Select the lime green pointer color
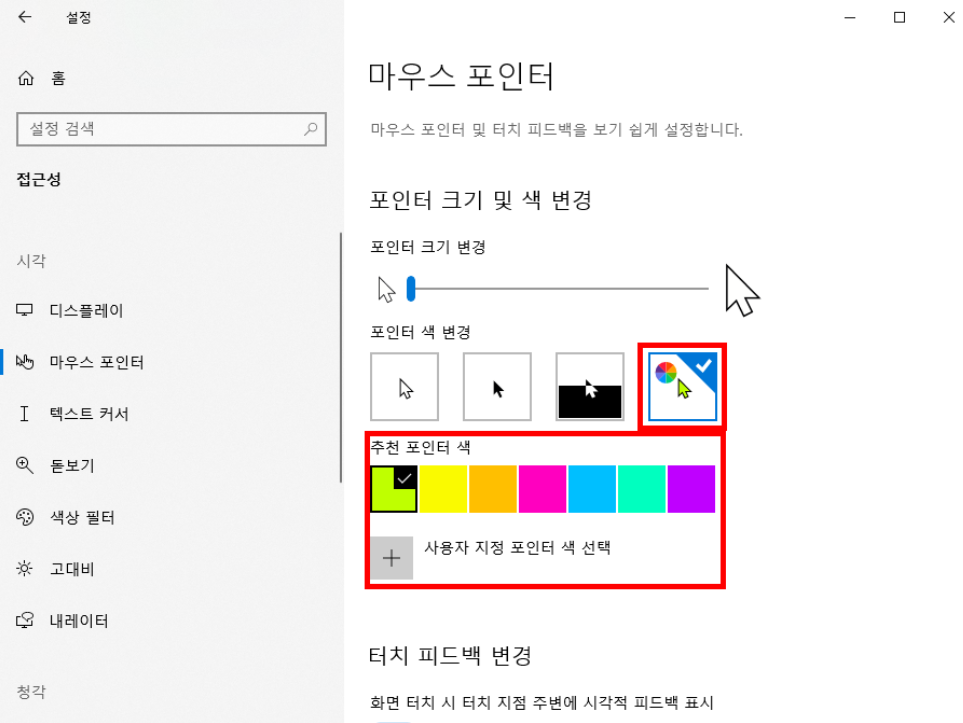Image resolution: width=963 pixels, height=723 pixels. (394, 489)
